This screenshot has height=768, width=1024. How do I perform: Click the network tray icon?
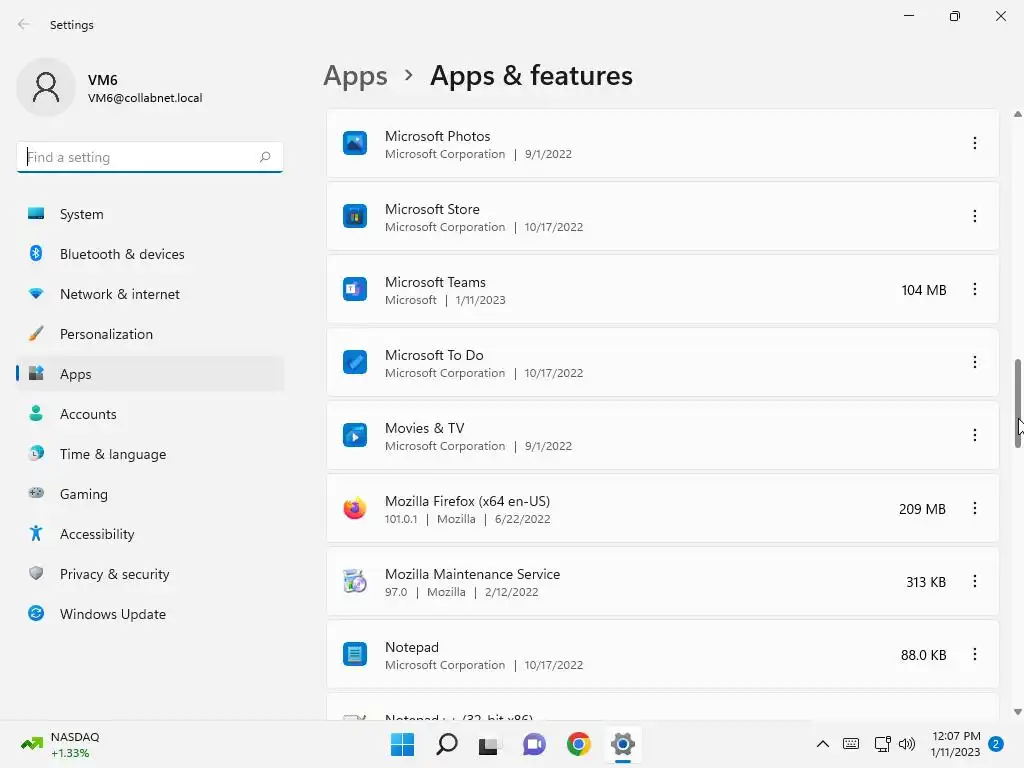[882, 744]
